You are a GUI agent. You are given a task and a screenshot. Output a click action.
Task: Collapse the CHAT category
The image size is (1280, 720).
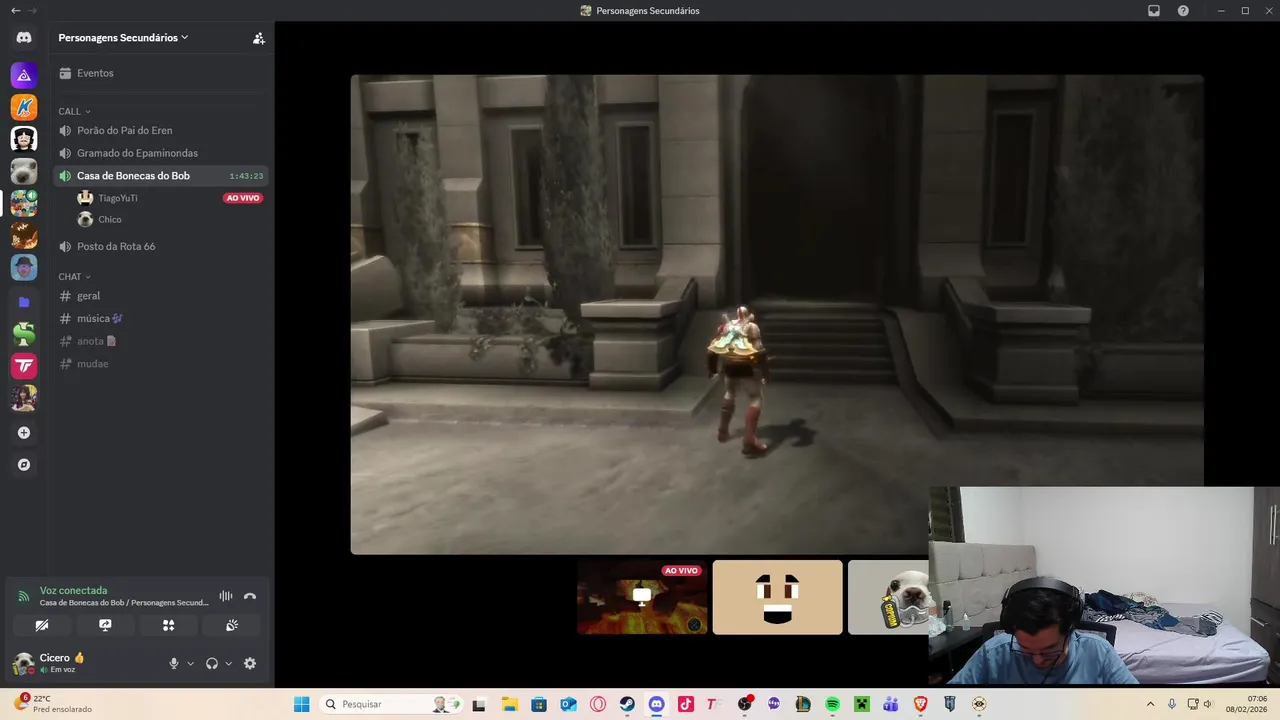[x=74, y=276]
